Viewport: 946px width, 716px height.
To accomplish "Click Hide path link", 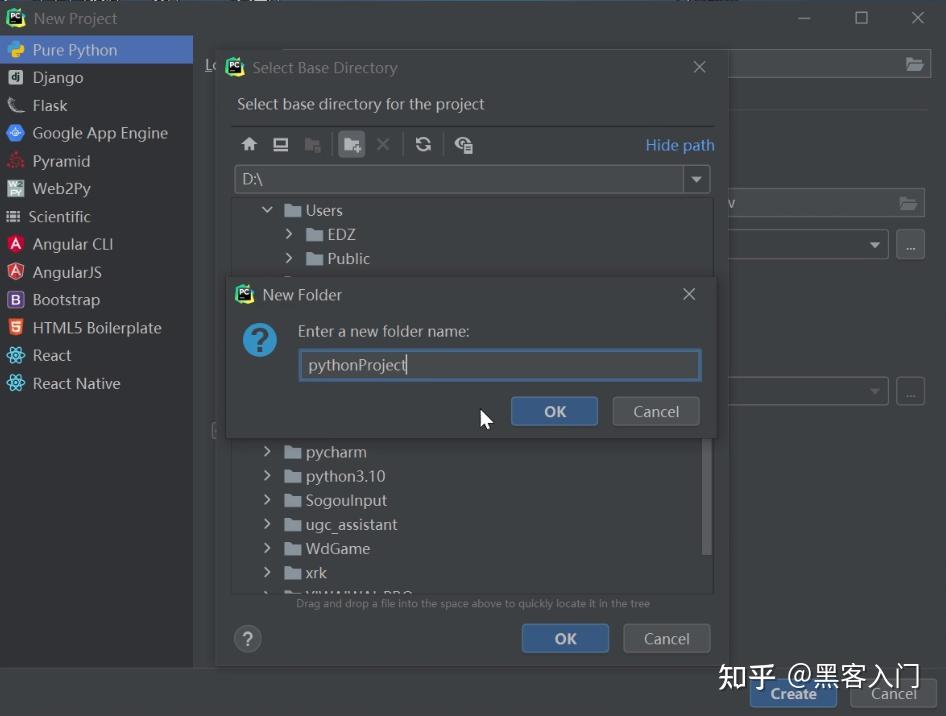I will pyautogui.click(x=679, y=144).
